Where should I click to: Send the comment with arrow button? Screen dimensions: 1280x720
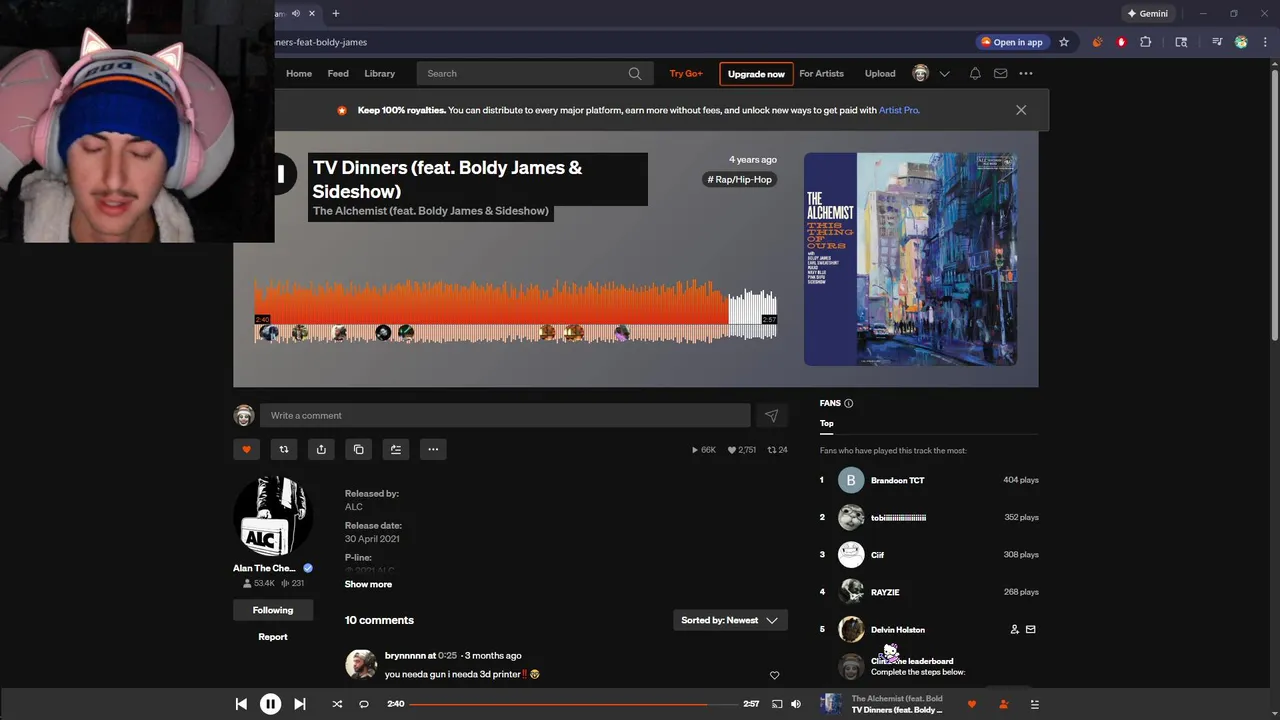click(771, 415)
